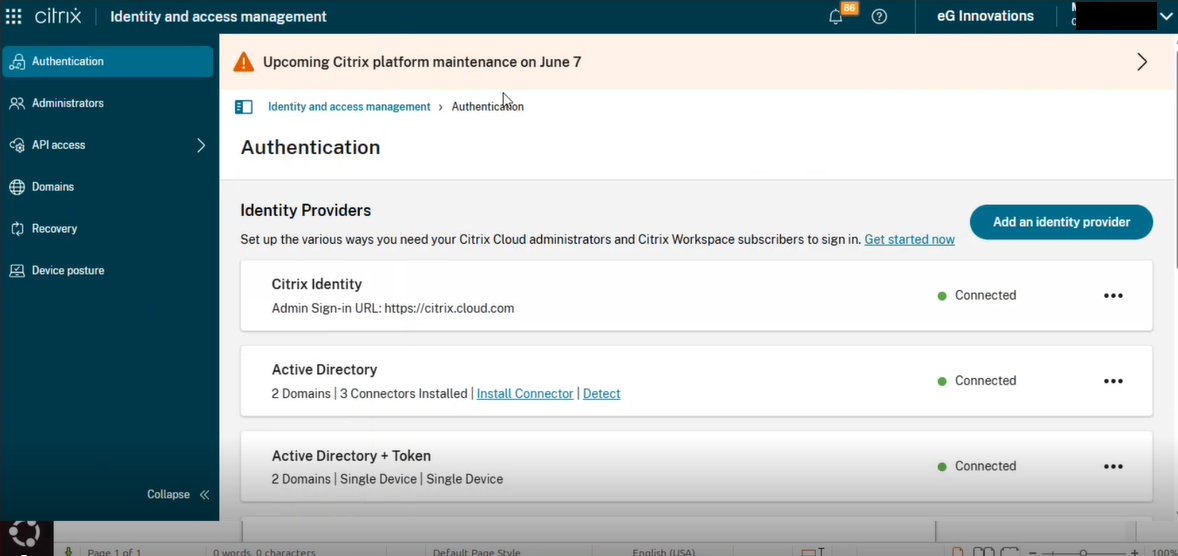Select Administrators in the sidebar
This screenshot has height=556, width=1178.
[x=67, y=103]
